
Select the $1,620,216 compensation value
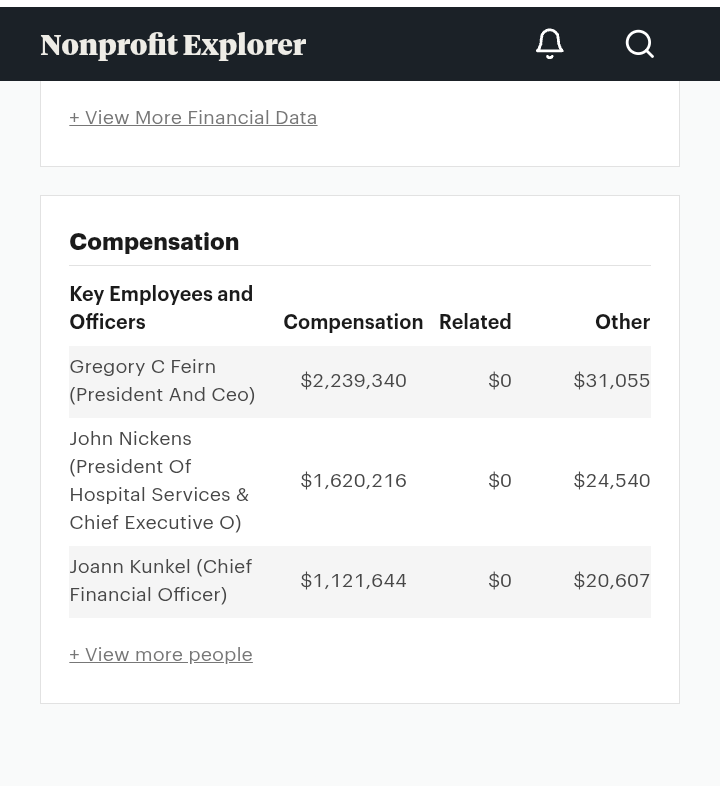pos(354,480)
